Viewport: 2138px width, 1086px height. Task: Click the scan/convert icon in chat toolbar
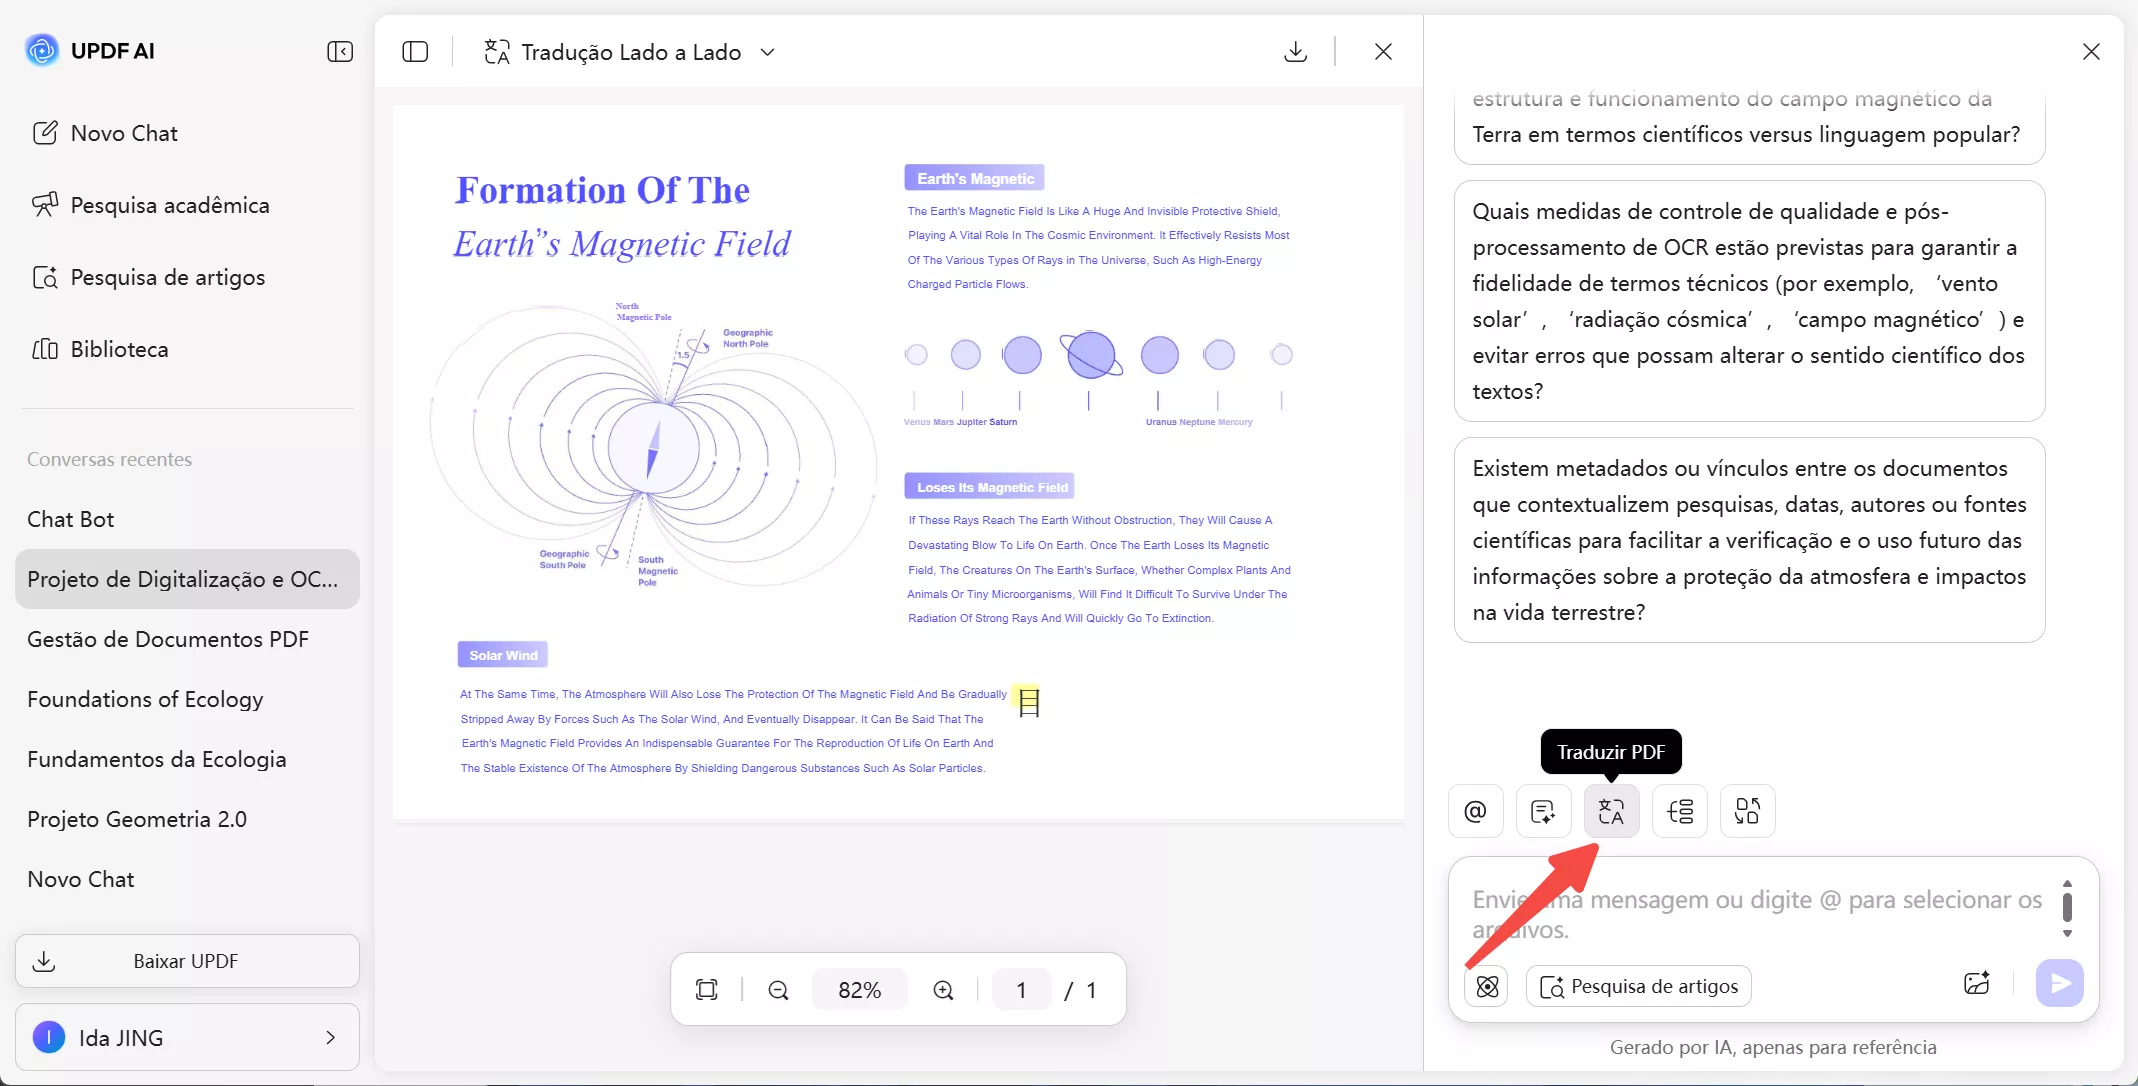1747,811
